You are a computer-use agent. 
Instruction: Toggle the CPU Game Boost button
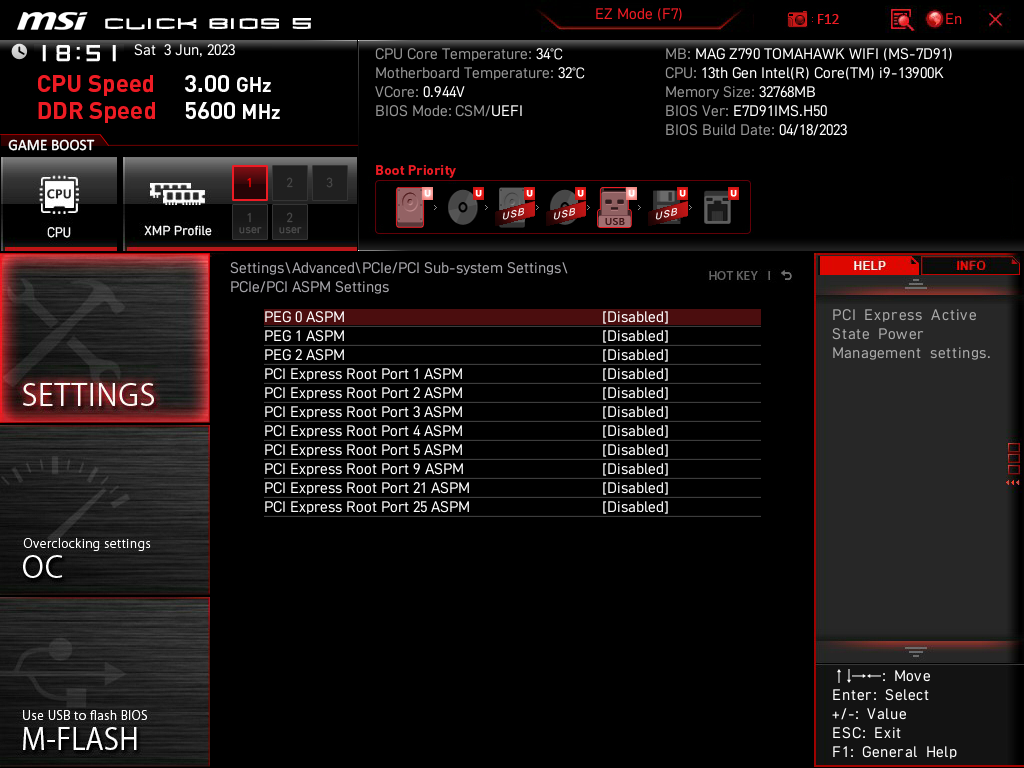pyautogui.click(x=59, y=203)
